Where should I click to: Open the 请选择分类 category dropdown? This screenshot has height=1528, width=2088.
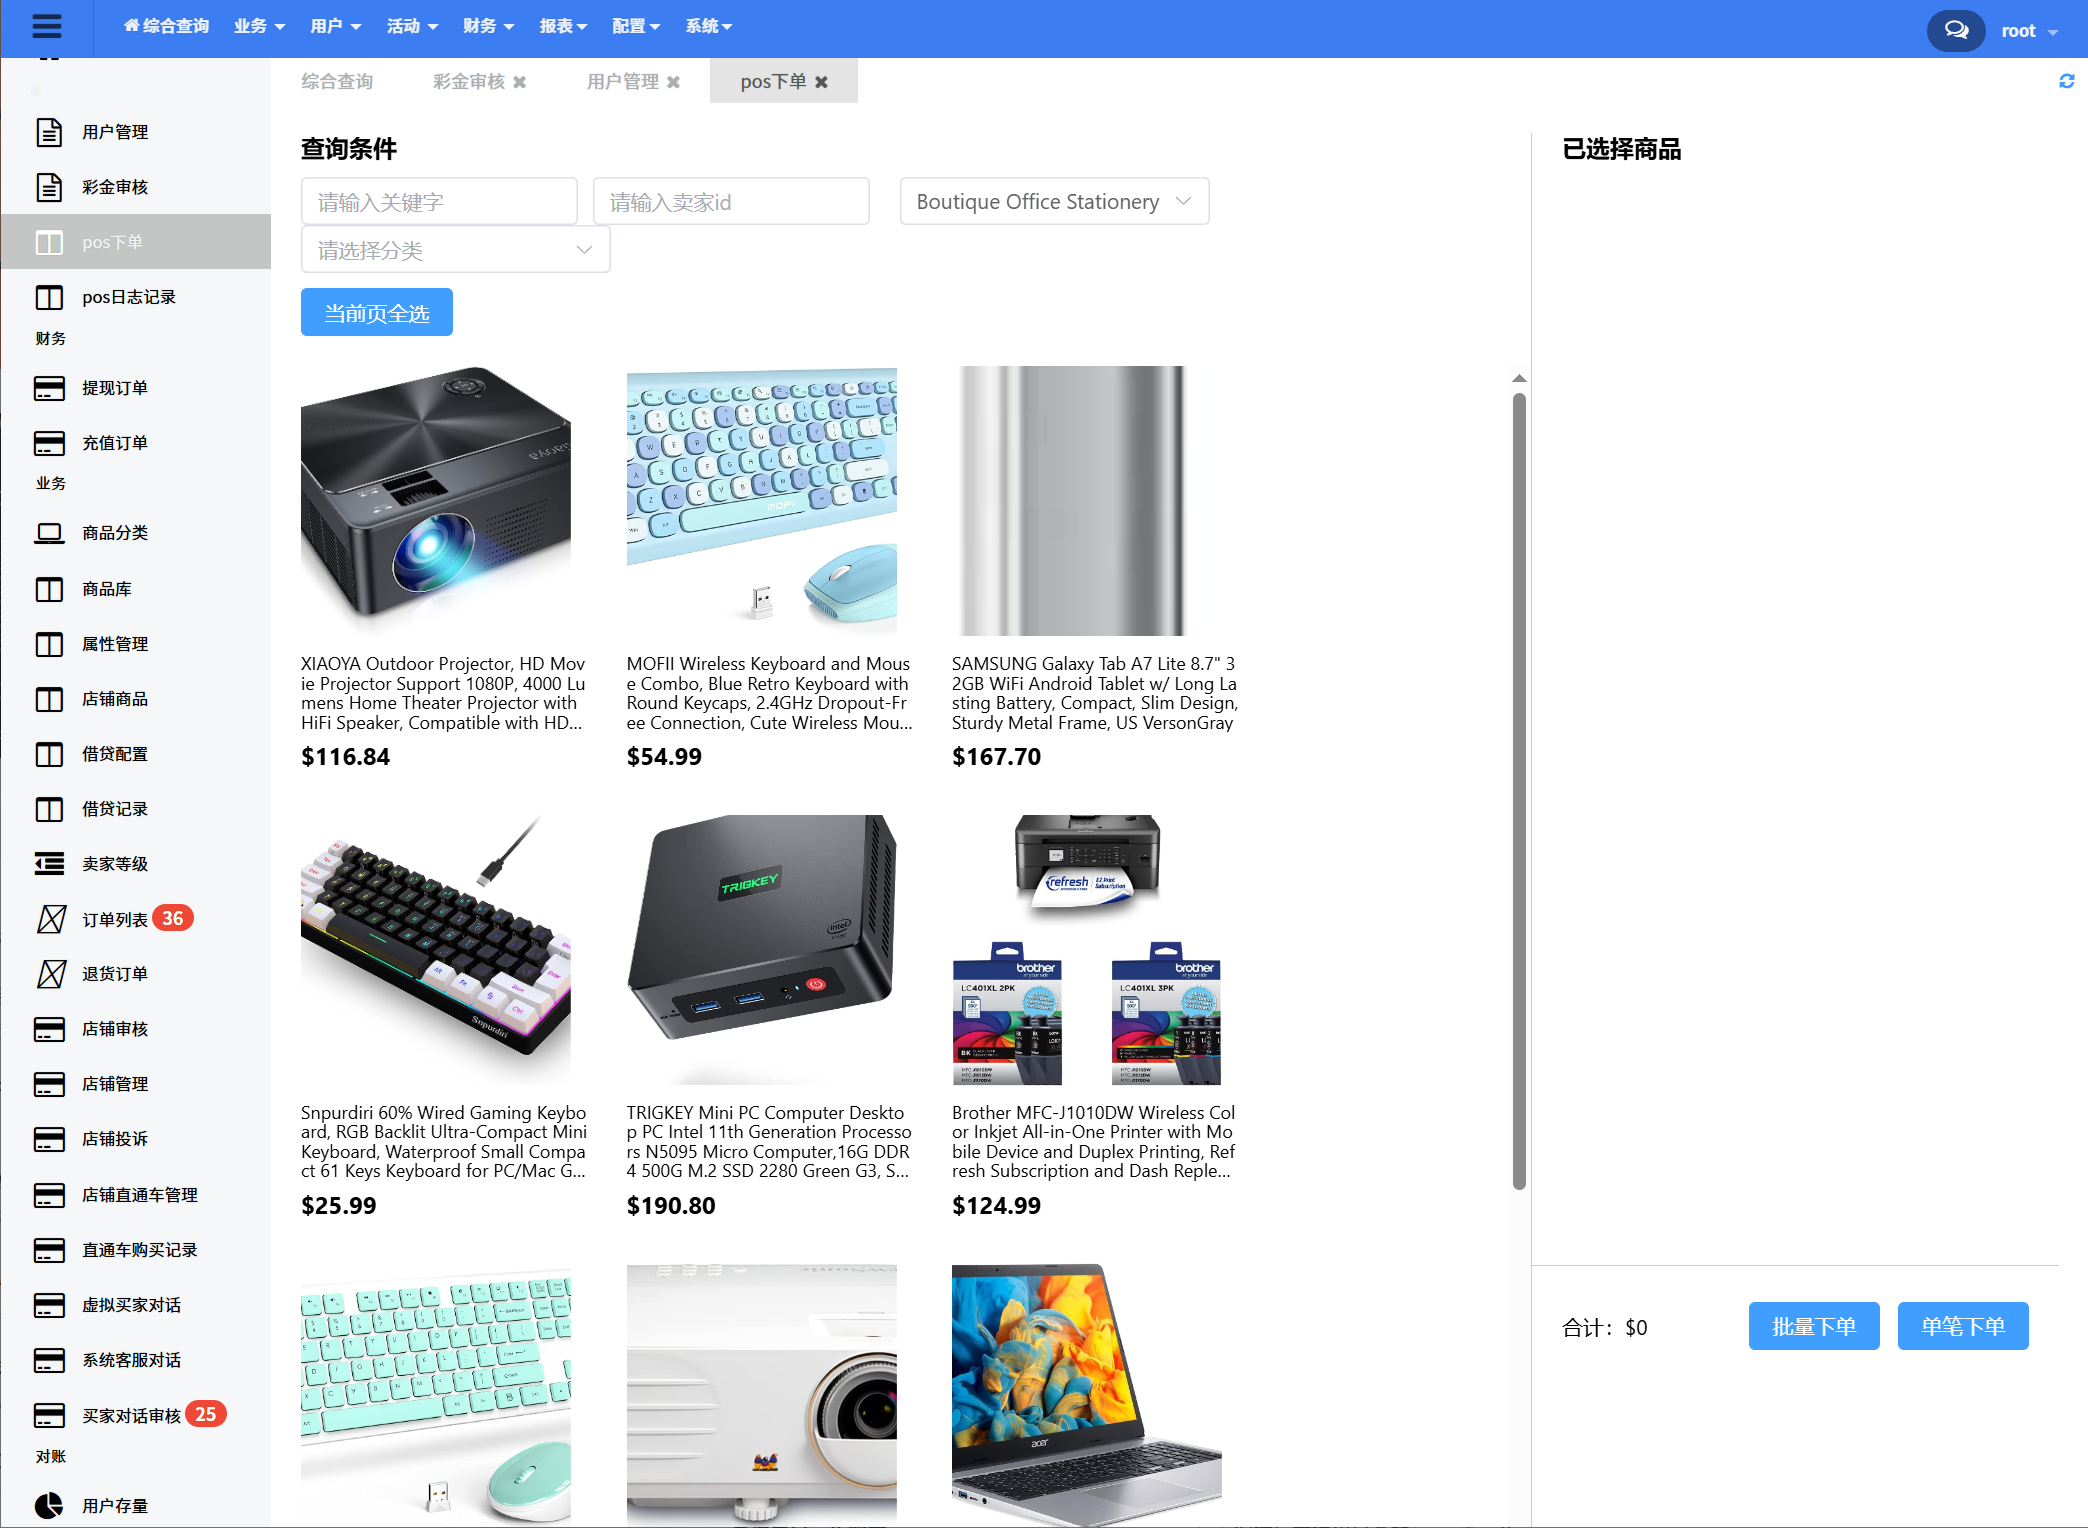(455, 250)
